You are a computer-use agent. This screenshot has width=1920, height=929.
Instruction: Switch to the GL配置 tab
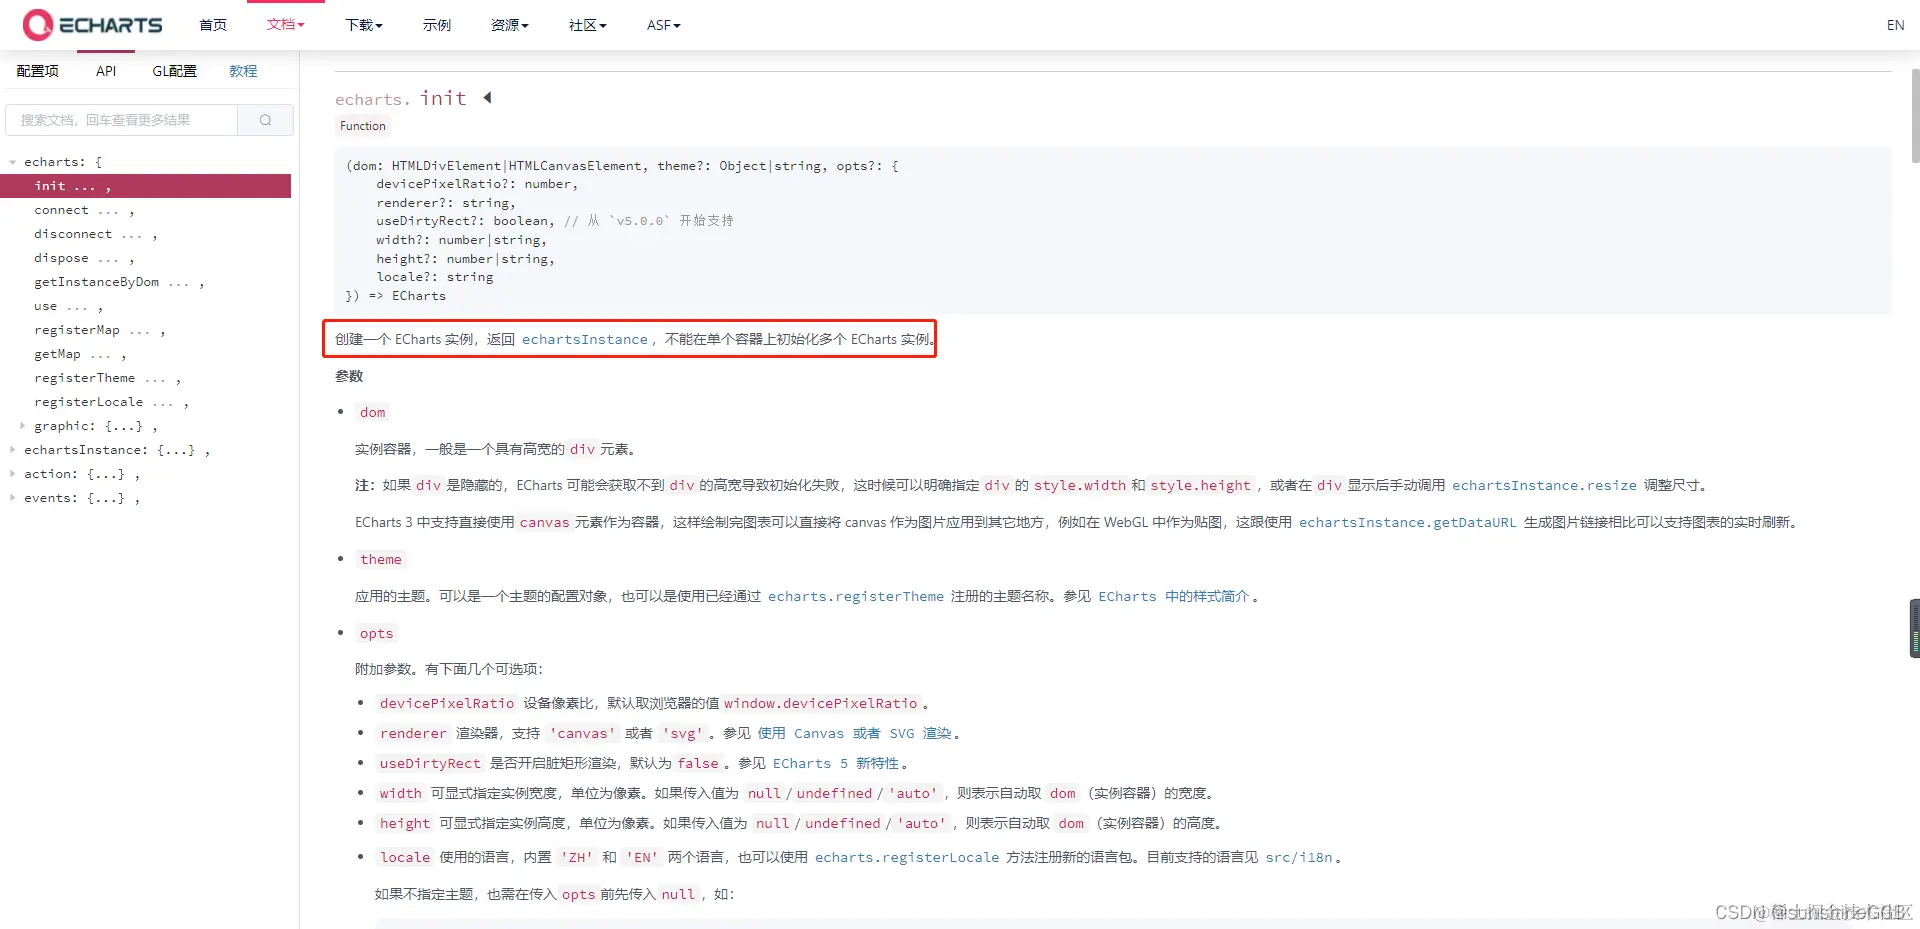[x=175, y=71]
